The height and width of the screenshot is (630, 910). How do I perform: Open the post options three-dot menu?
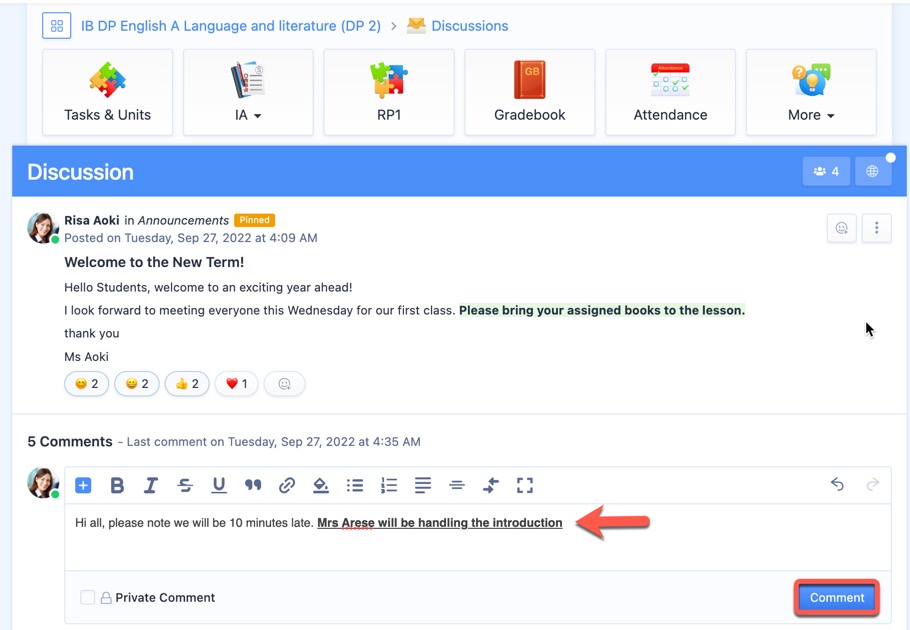876,228
